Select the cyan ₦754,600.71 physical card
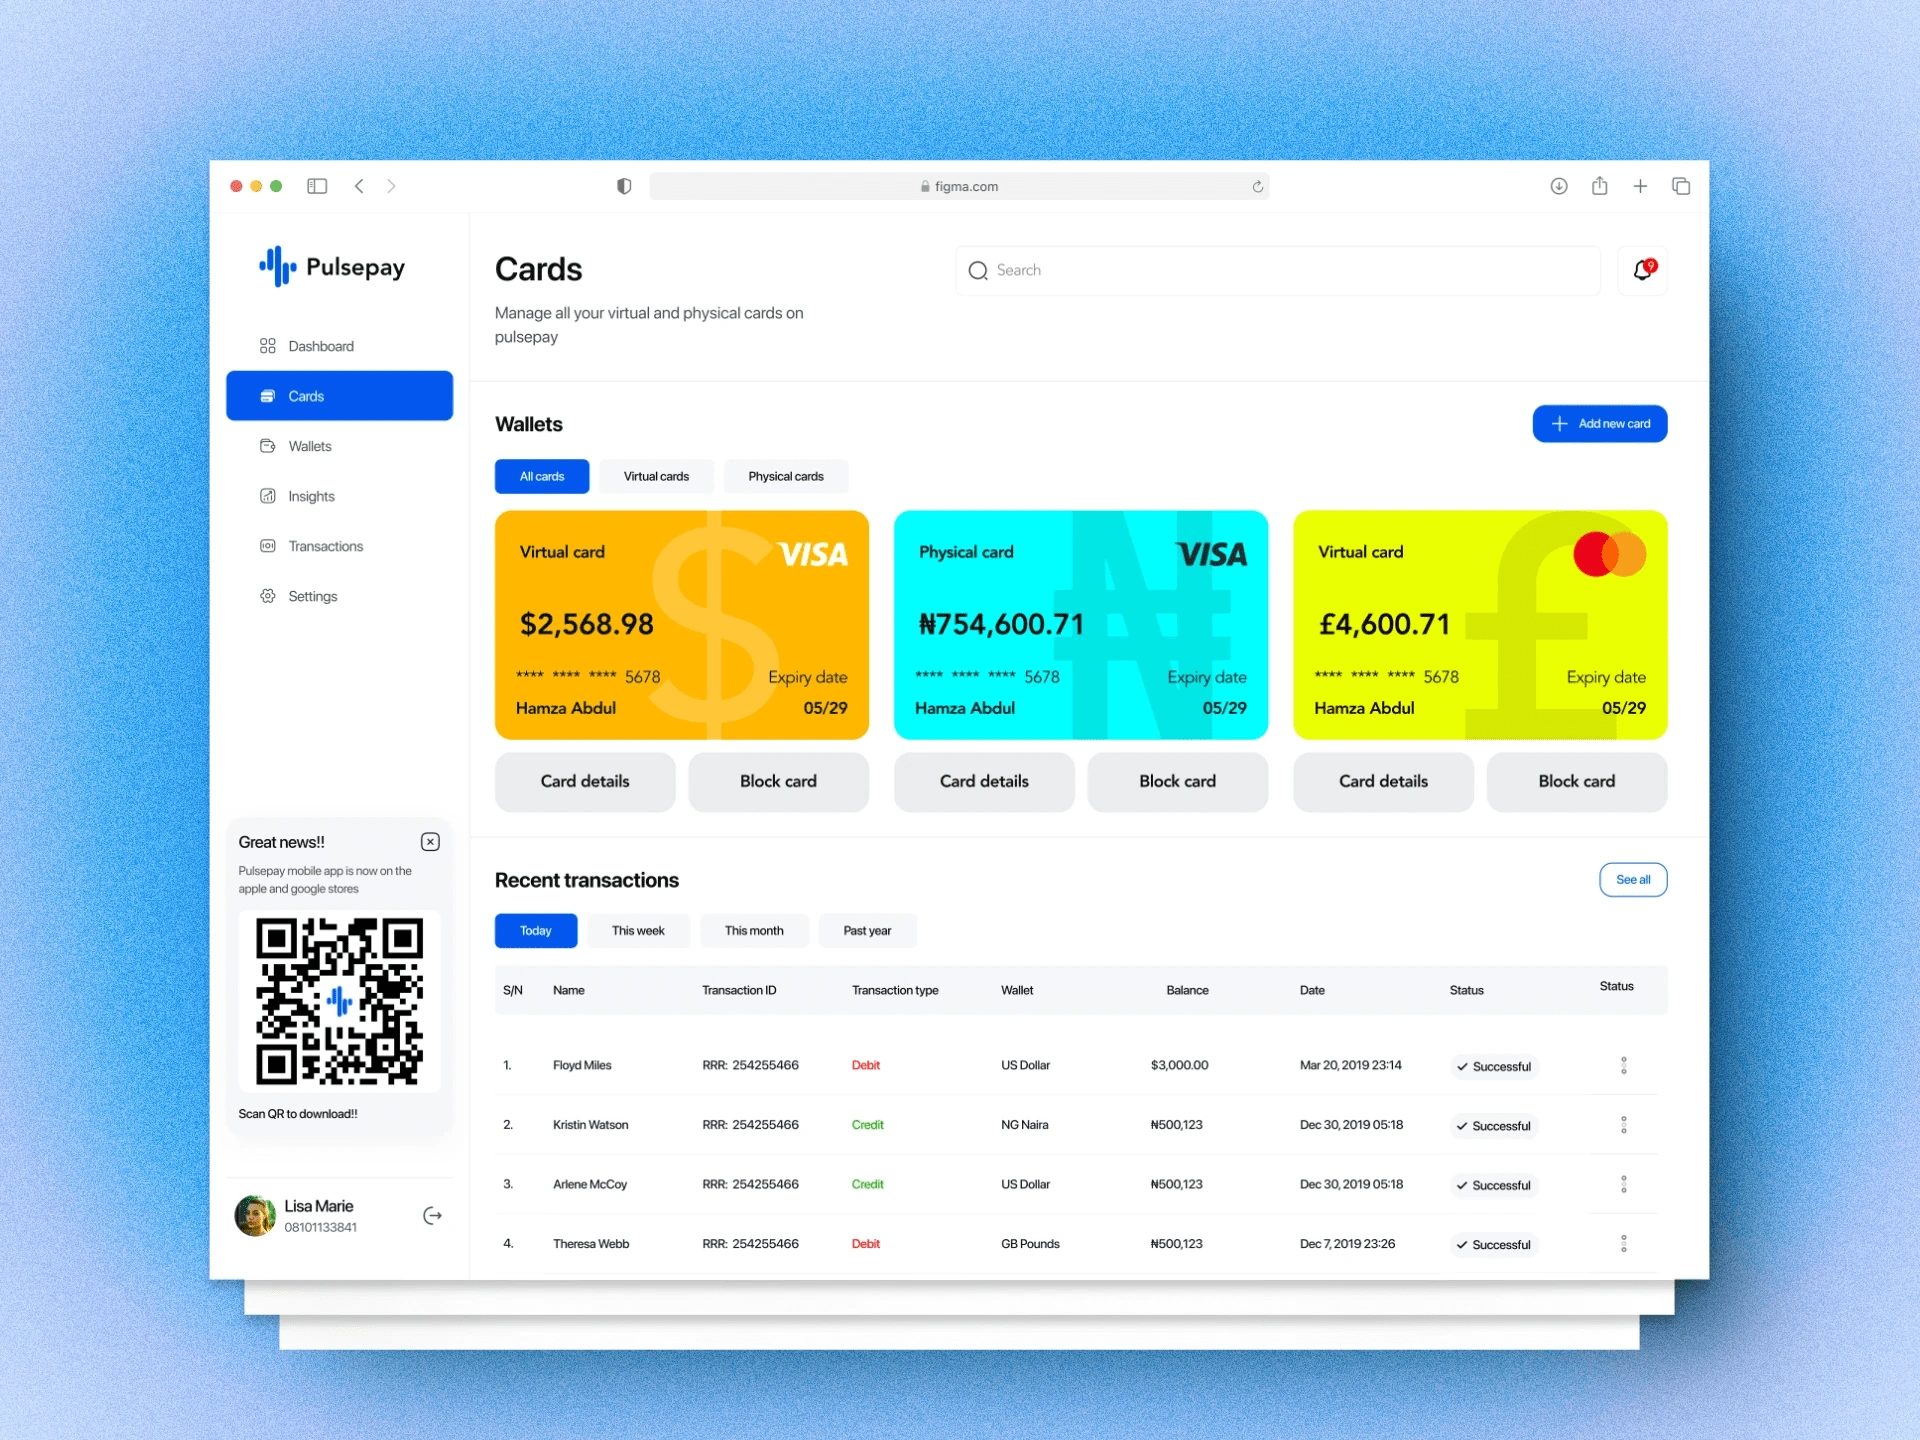Screen dimensions: 1920x1440 1081,625
